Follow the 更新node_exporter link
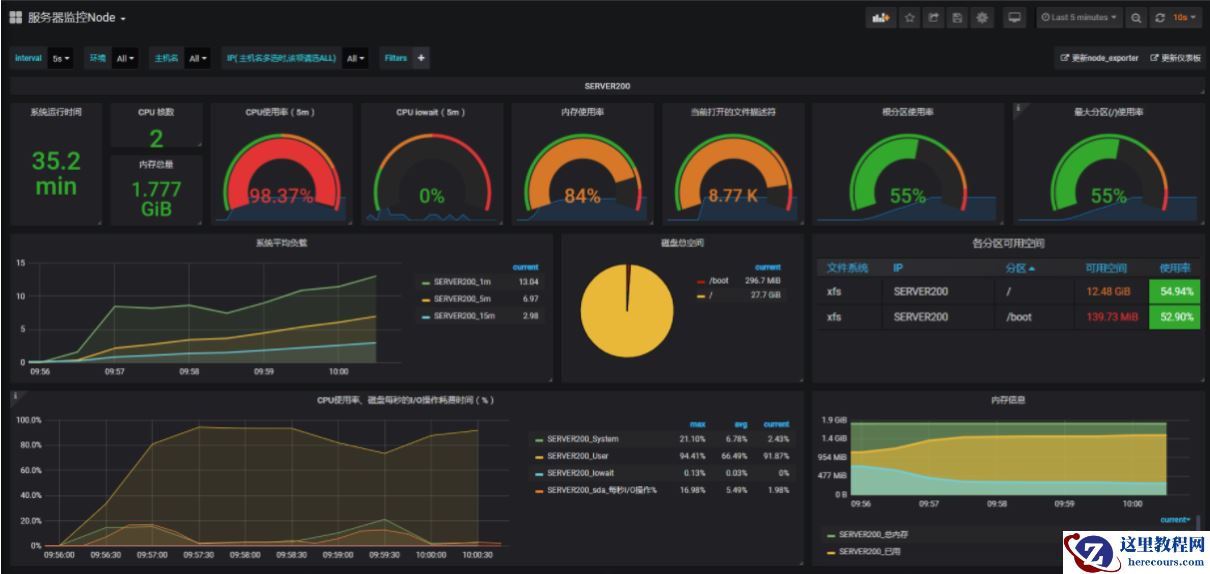 1099,58
